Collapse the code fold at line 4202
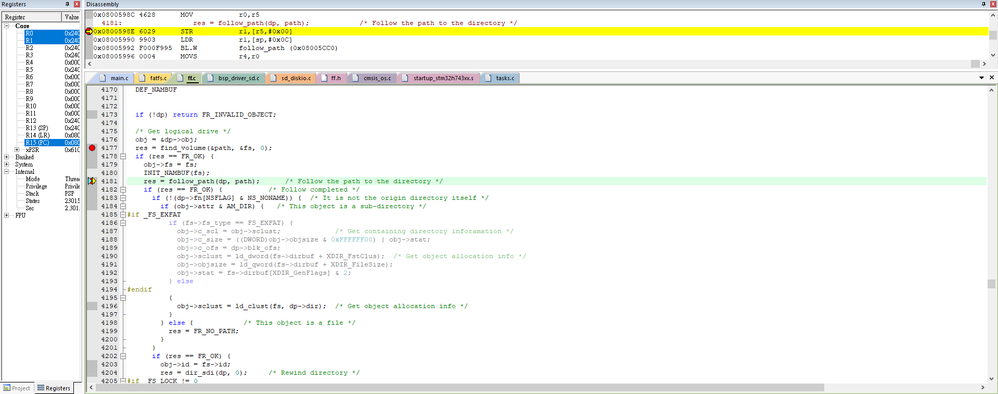Viewport: 998px width, 394px height. tap(122, 355)
